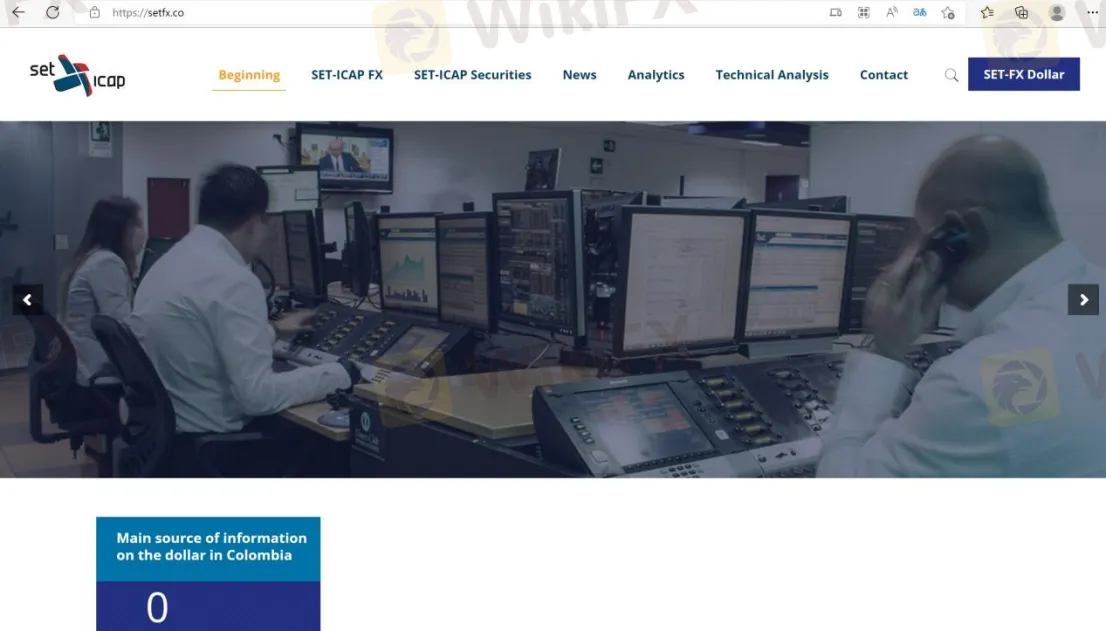Open the Collections icon
This screenshot has height=631, width=1106.
1021,12
